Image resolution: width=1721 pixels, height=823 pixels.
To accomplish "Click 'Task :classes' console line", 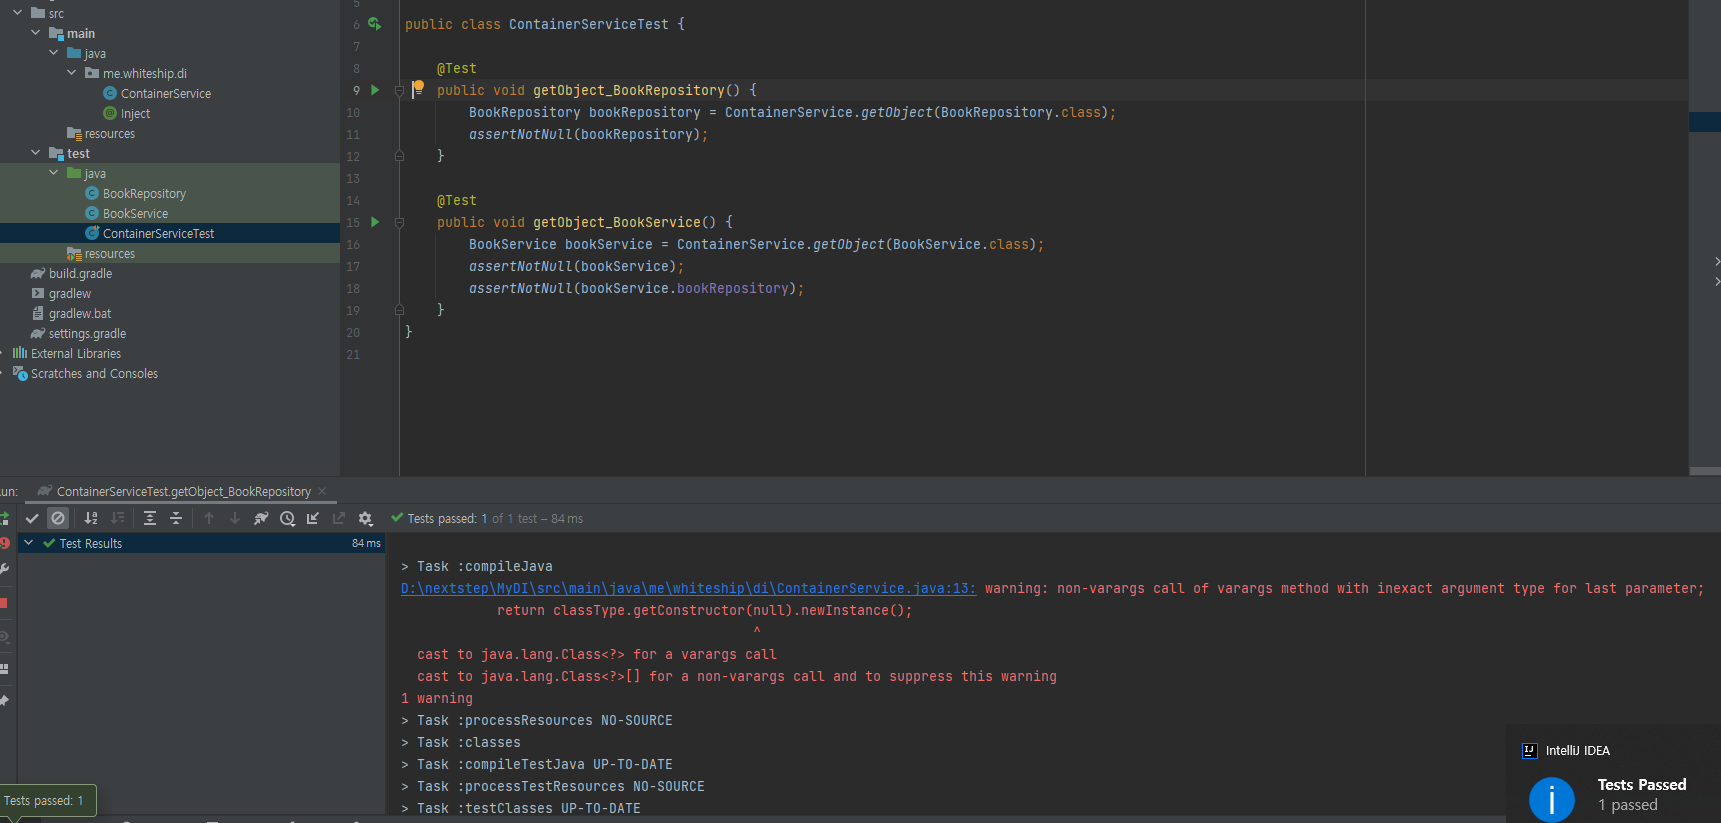I will pyautogui.click(x=460, y=742).
